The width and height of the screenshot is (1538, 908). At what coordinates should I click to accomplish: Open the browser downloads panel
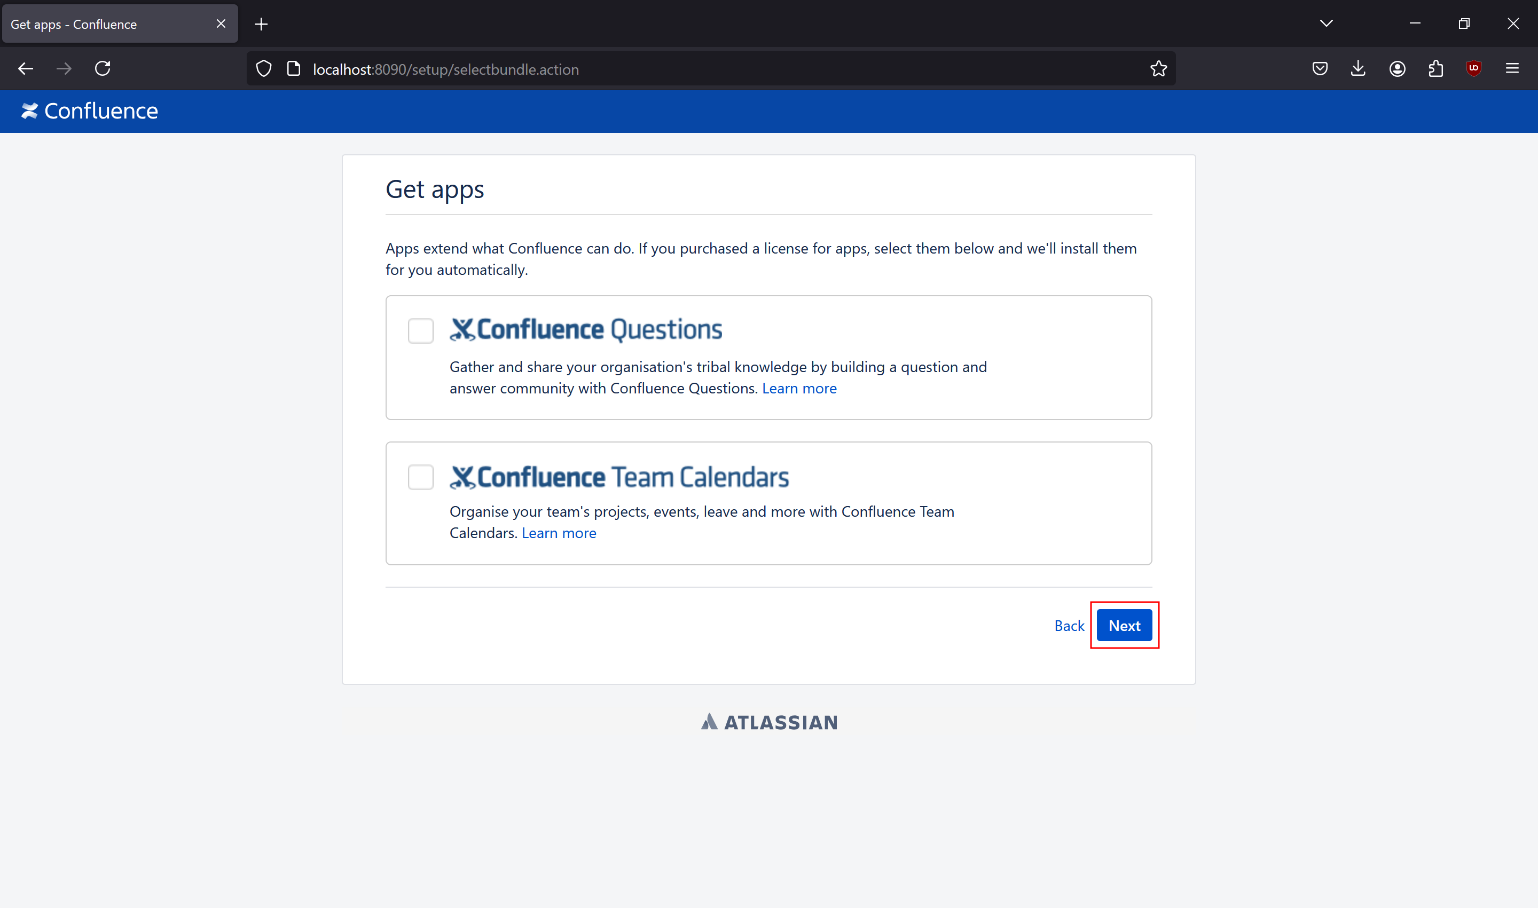coord(1358,69)
